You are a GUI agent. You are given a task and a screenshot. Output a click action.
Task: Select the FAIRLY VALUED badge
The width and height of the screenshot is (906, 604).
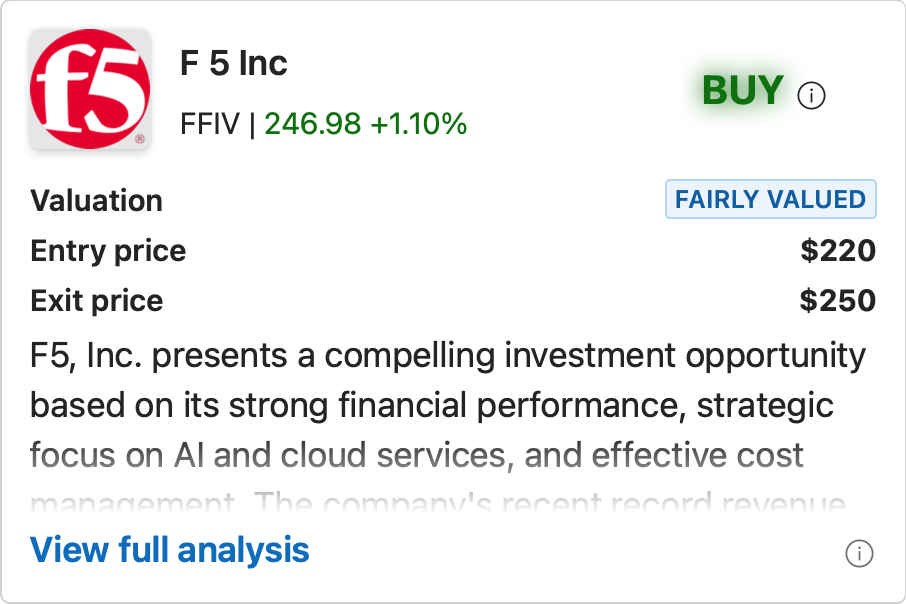coord(771,199)
